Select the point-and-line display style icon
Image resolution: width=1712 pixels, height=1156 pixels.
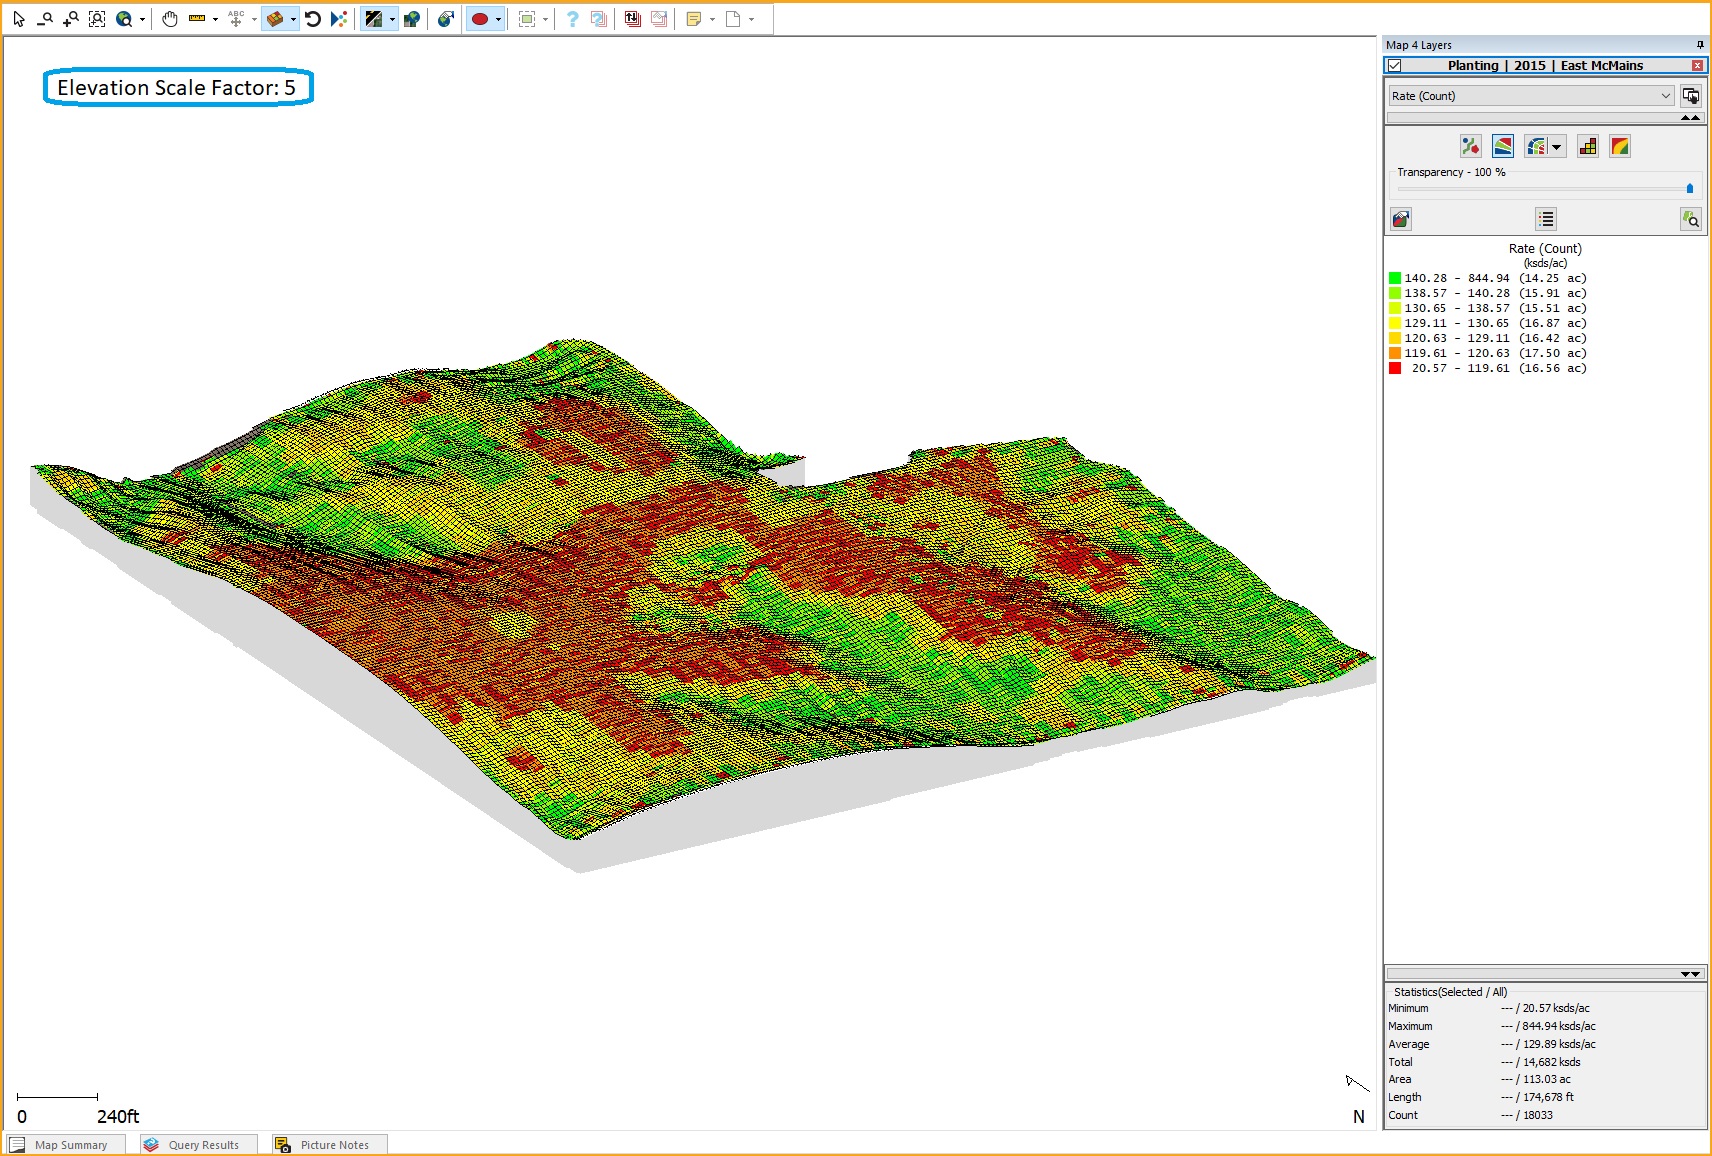1470,147
